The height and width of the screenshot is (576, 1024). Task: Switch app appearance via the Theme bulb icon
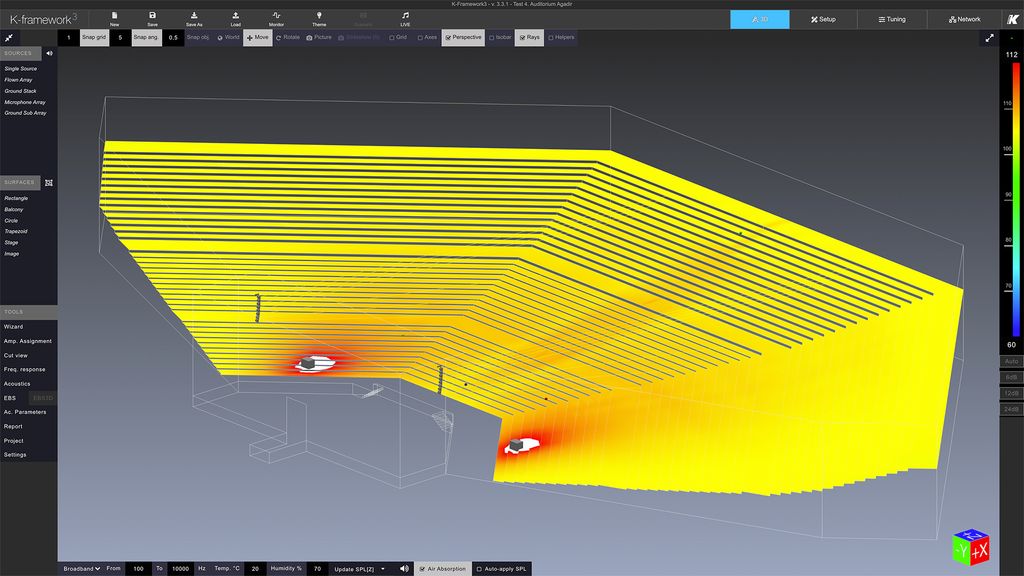point(318,16)
